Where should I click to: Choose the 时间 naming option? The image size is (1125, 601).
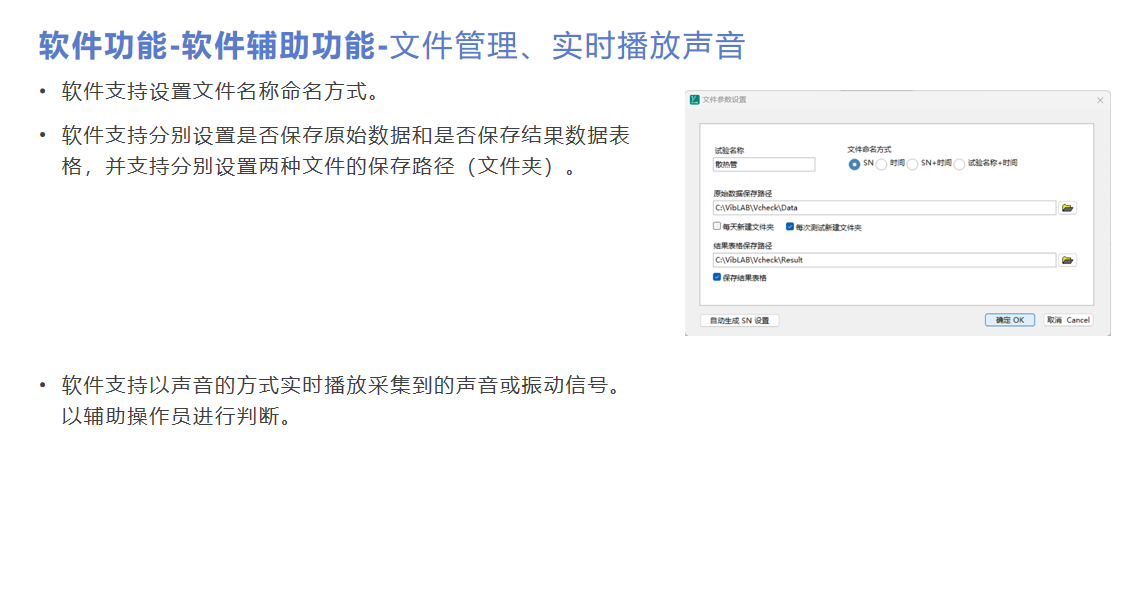click(x=881, y=164)
